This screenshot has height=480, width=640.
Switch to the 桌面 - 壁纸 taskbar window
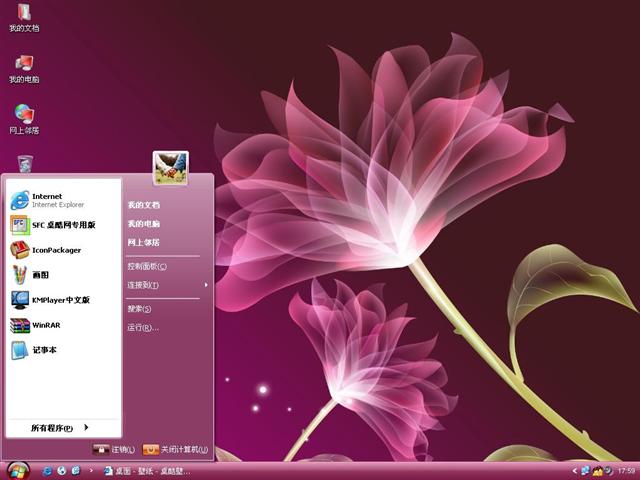coord(147,471)
